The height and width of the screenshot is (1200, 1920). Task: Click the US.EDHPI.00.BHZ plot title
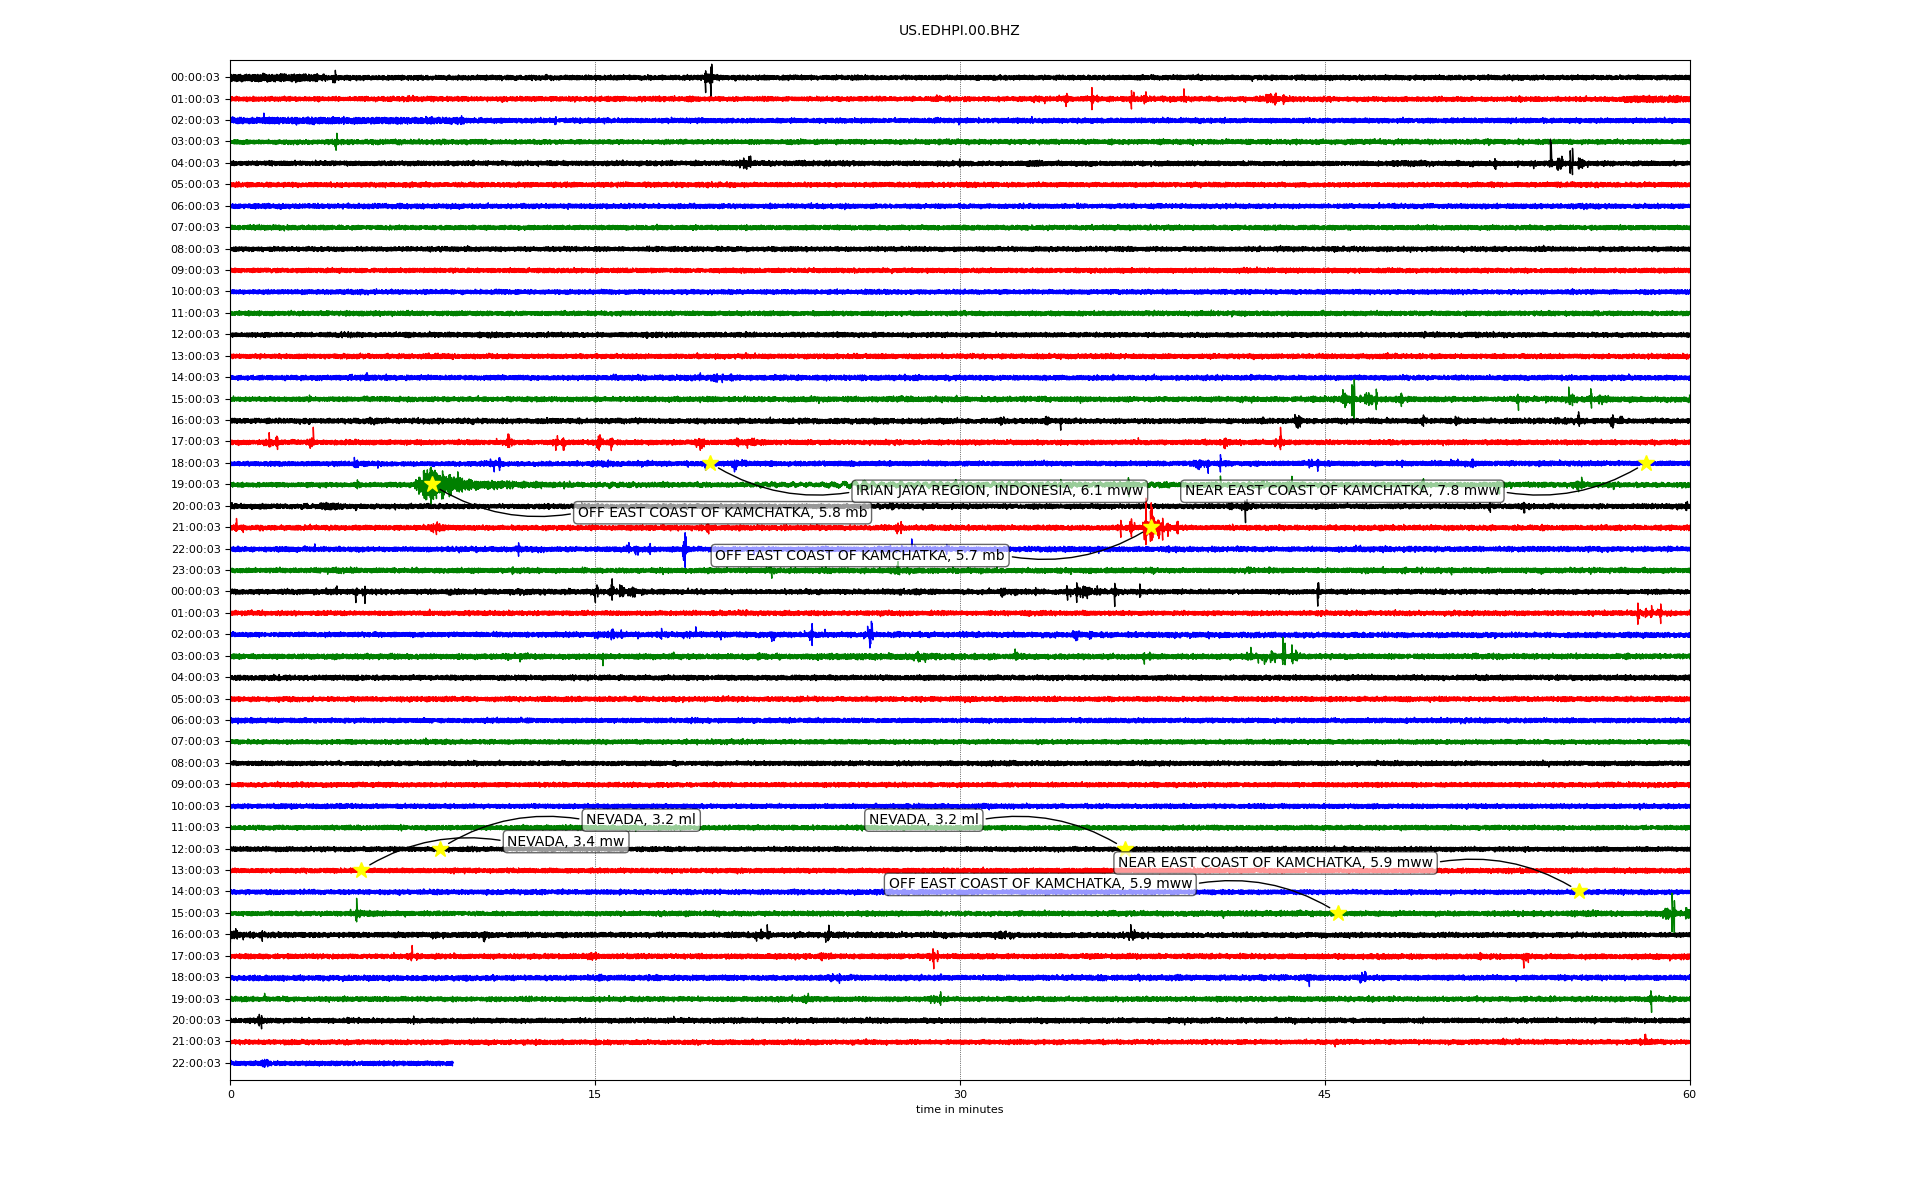[959, 31]
